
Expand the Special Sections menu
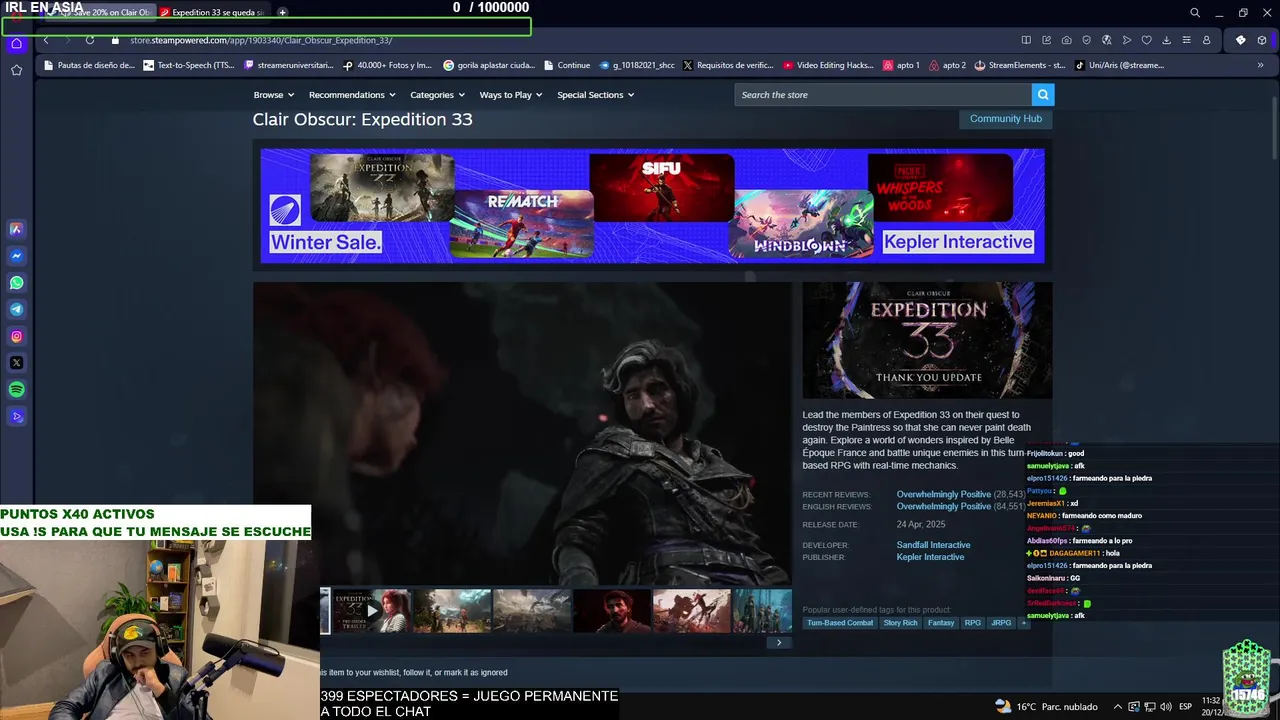595,95
